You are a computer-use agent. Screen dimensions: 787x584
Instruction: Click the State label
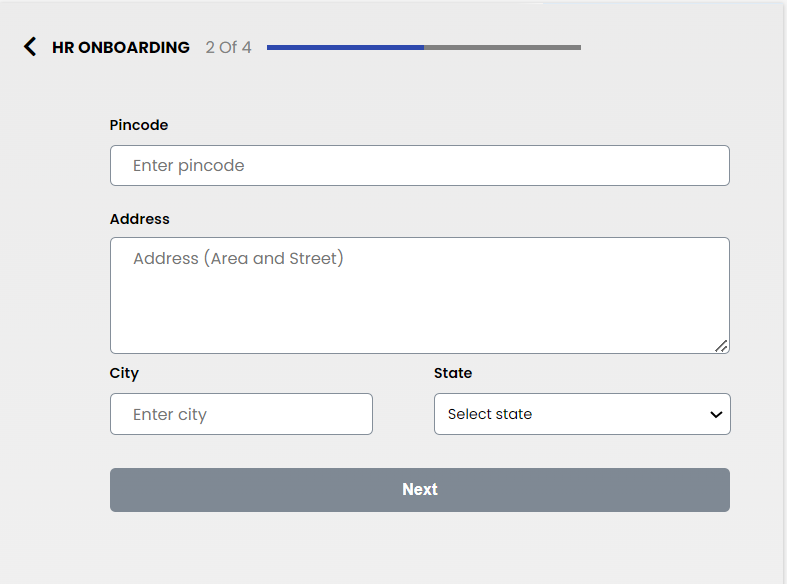[x=453, y=373]
